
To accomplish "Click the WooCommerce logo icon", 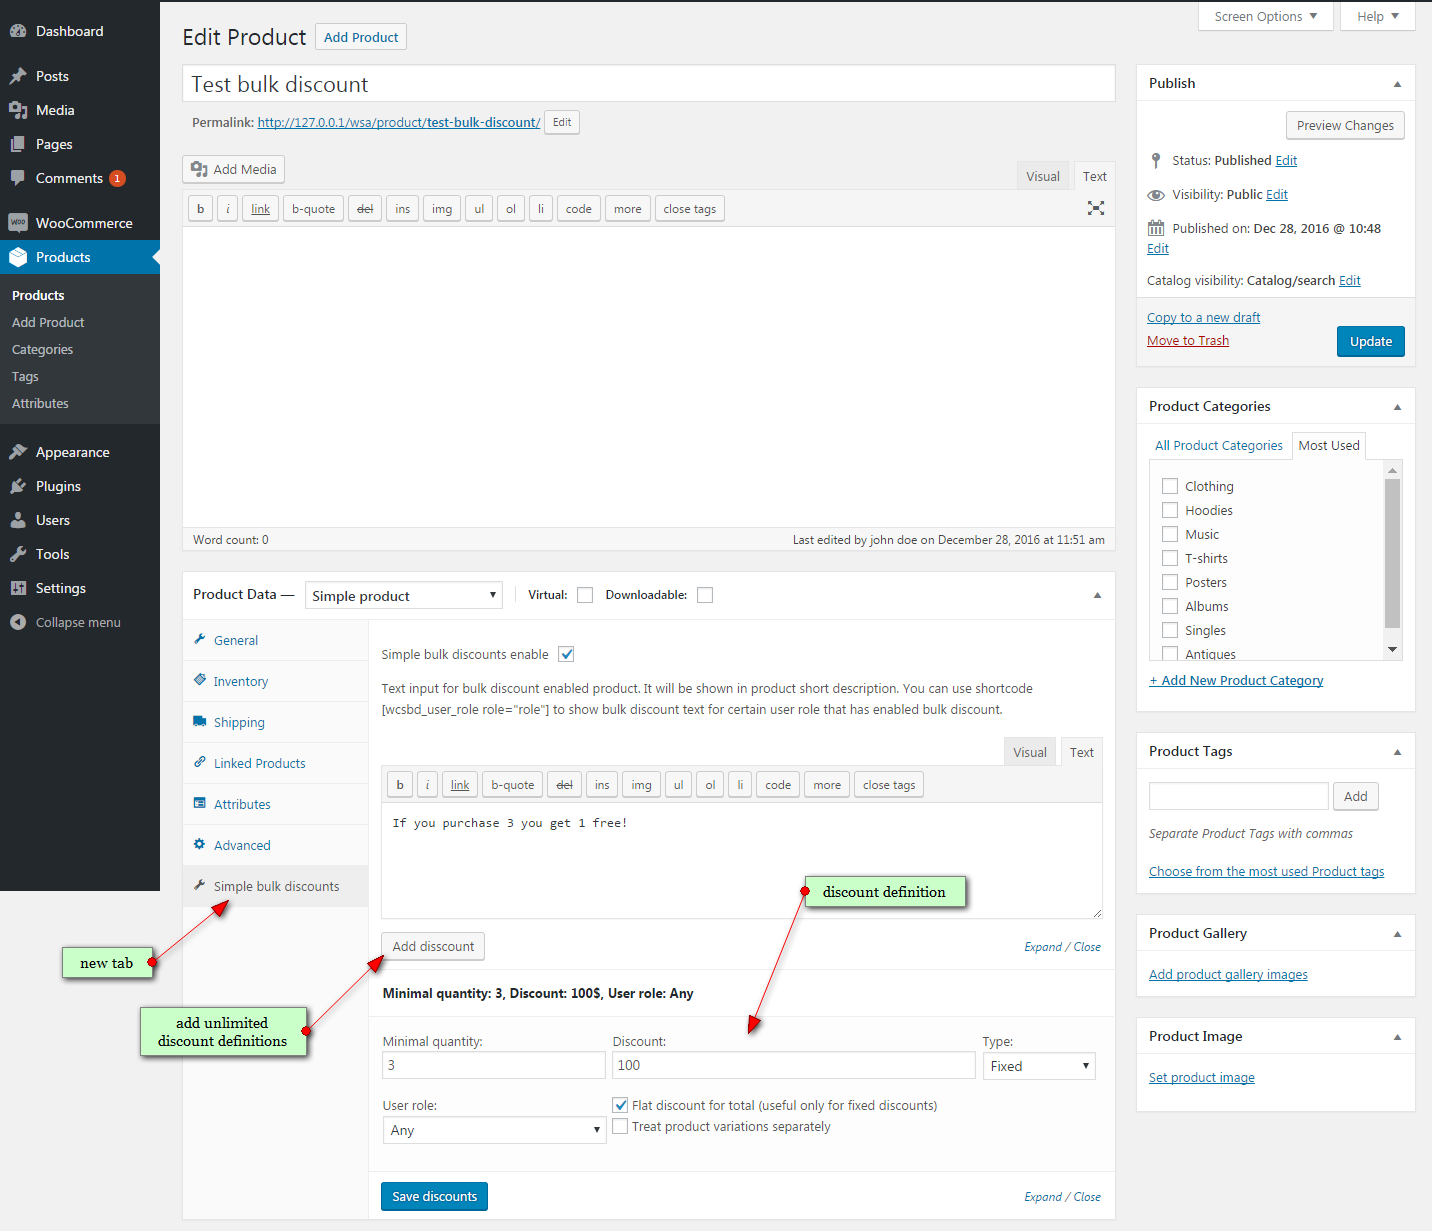I will [18, 223].
